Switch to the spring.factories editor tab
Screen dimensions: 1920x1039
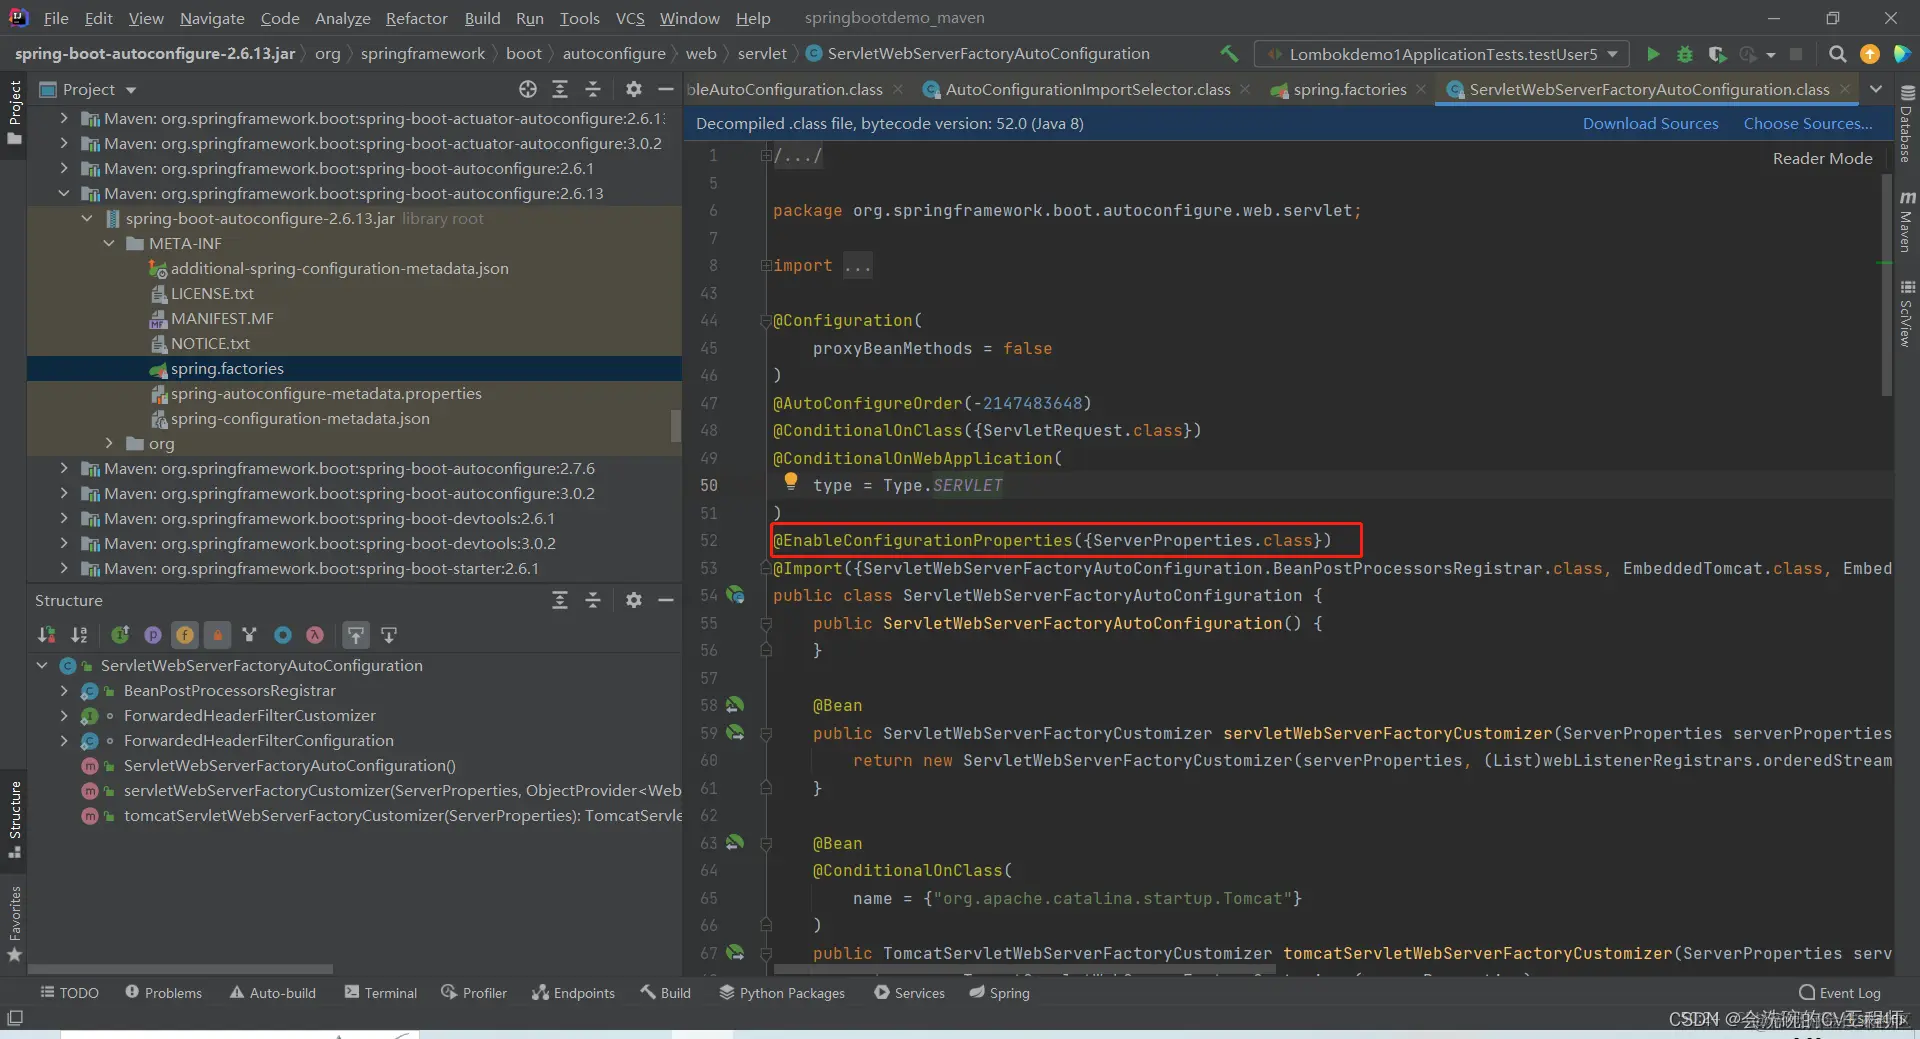tap(1348, 89)
